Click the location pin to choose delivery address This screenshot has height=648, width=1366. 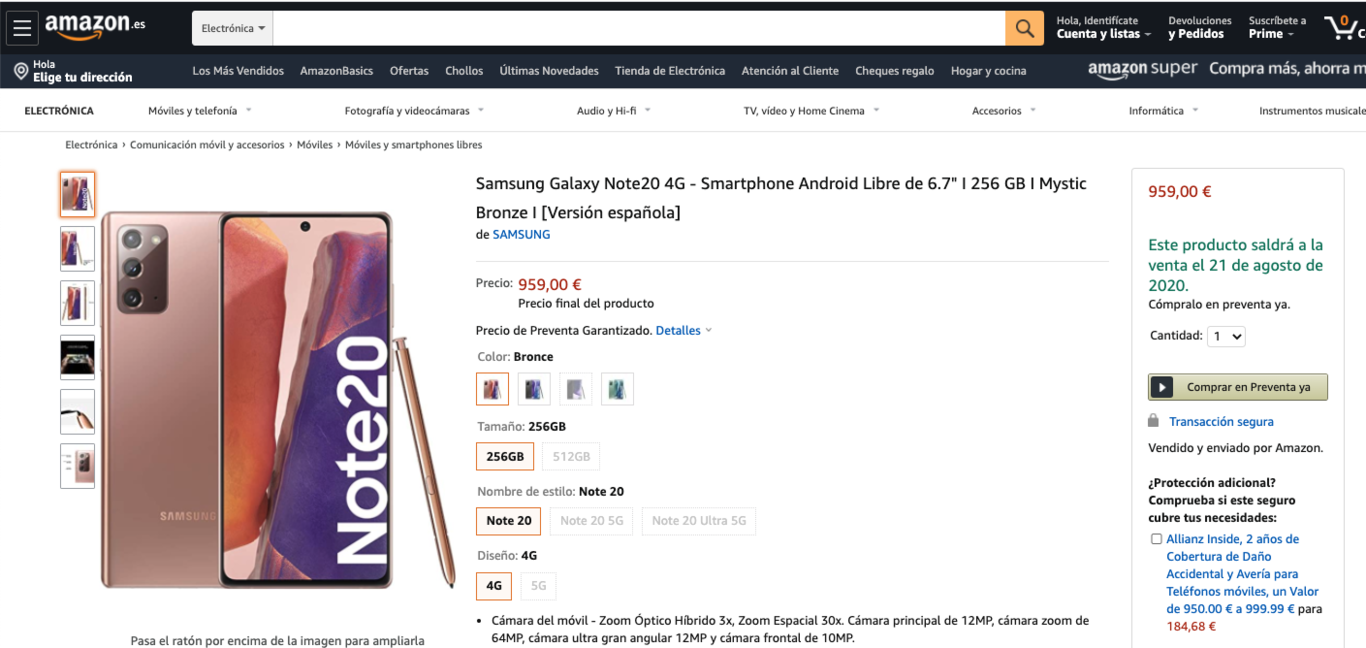tap(22, 71)
